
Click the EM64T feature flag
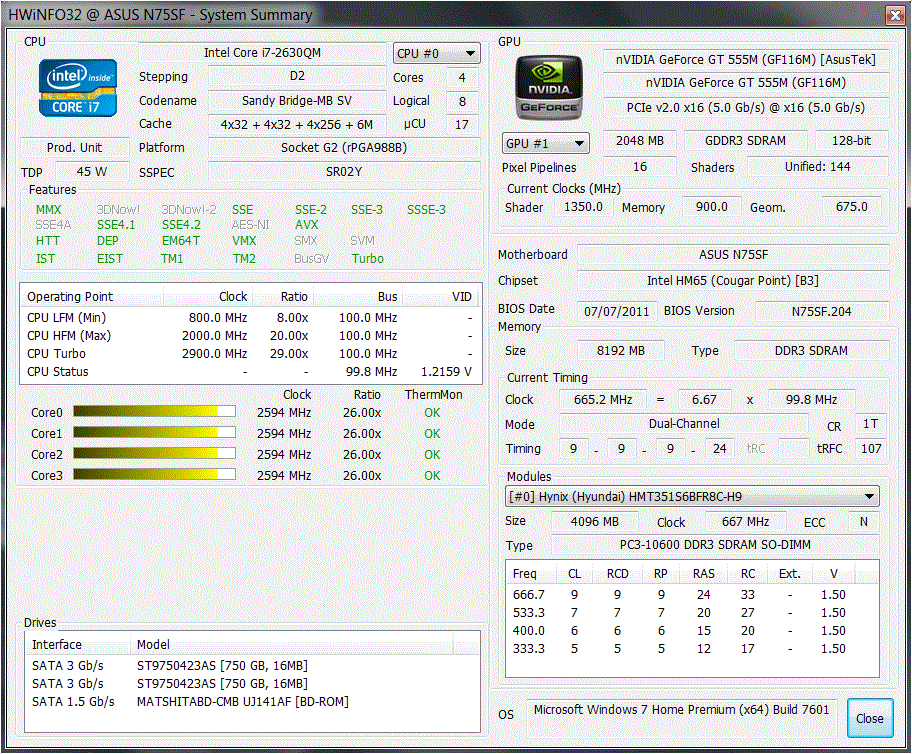coord(181,241)
